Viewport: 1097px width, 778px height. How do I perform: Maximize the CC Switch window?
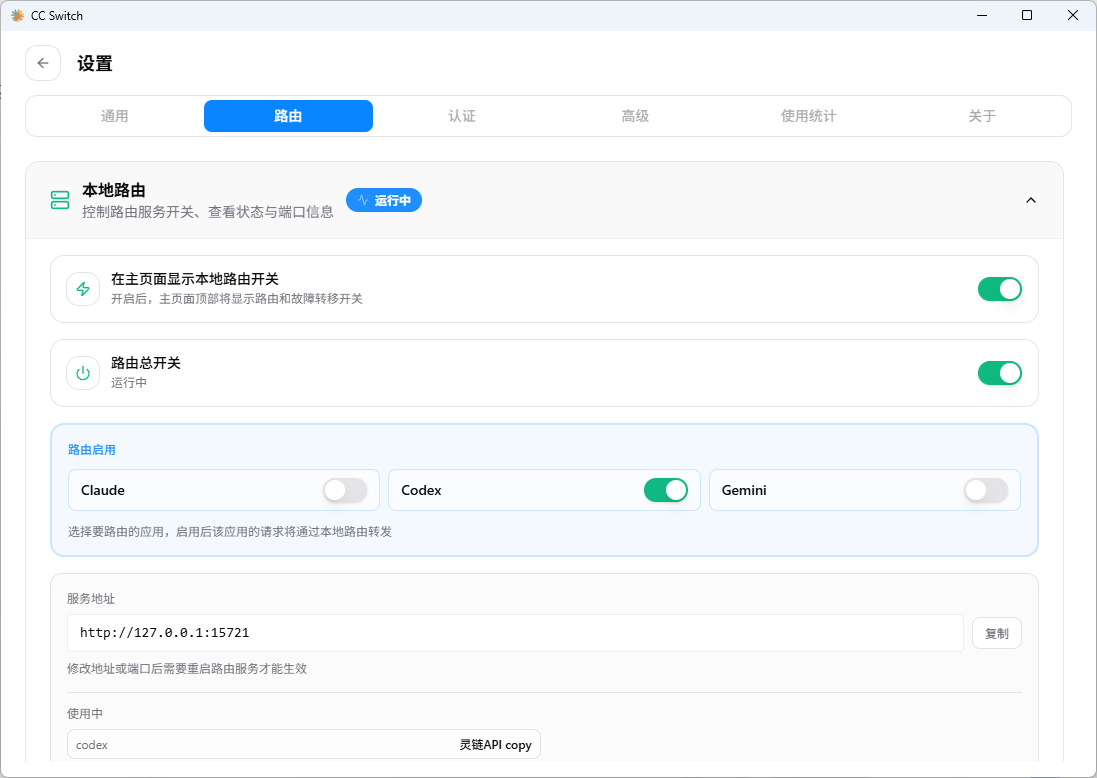point(1027,15)
